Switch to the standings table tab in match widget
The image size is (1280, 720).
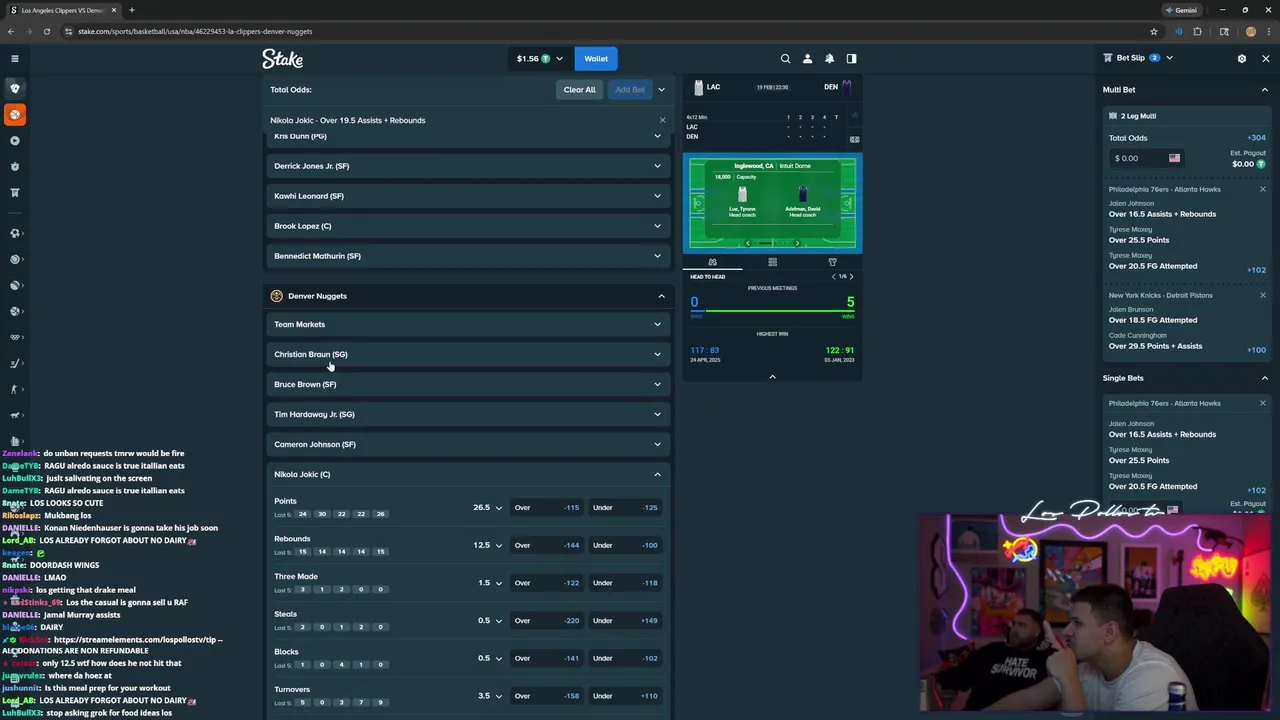(772, 262)
